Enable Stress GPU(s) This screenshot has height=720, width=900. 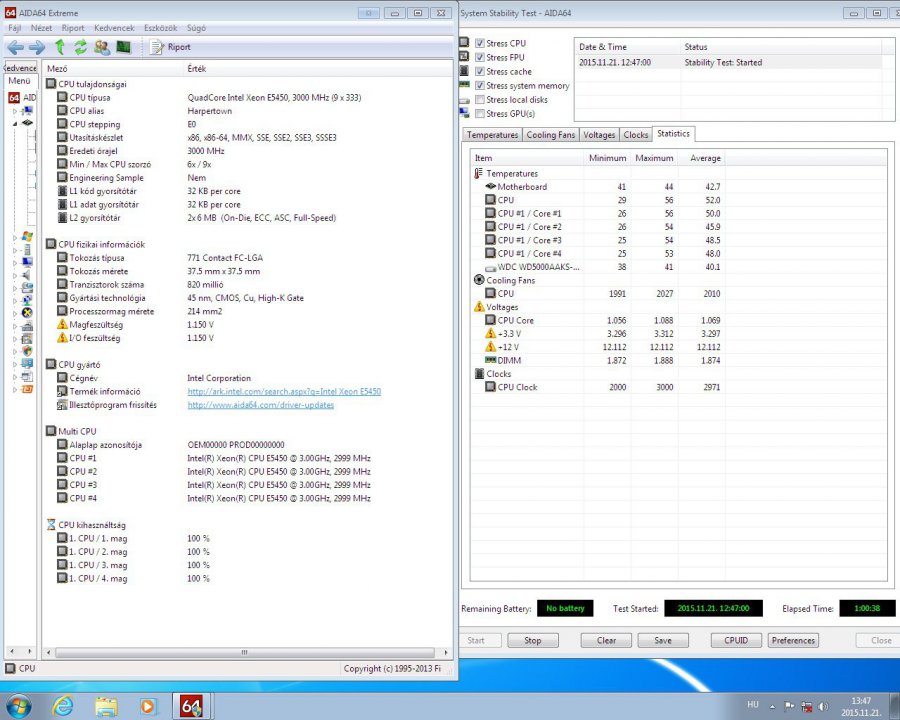click(x=480, y=113)
